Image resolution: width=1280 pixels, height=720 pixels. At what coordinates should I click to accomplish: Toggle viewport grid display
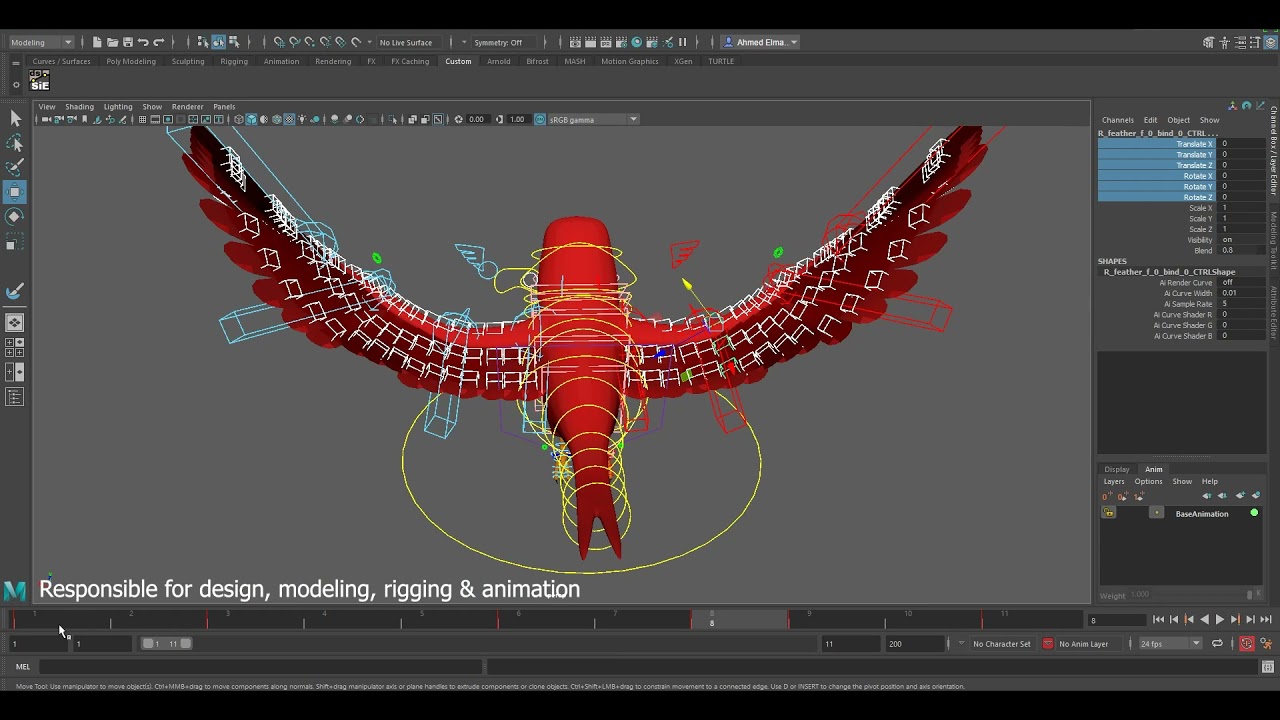pyautogui.click(x=142, y=119)
